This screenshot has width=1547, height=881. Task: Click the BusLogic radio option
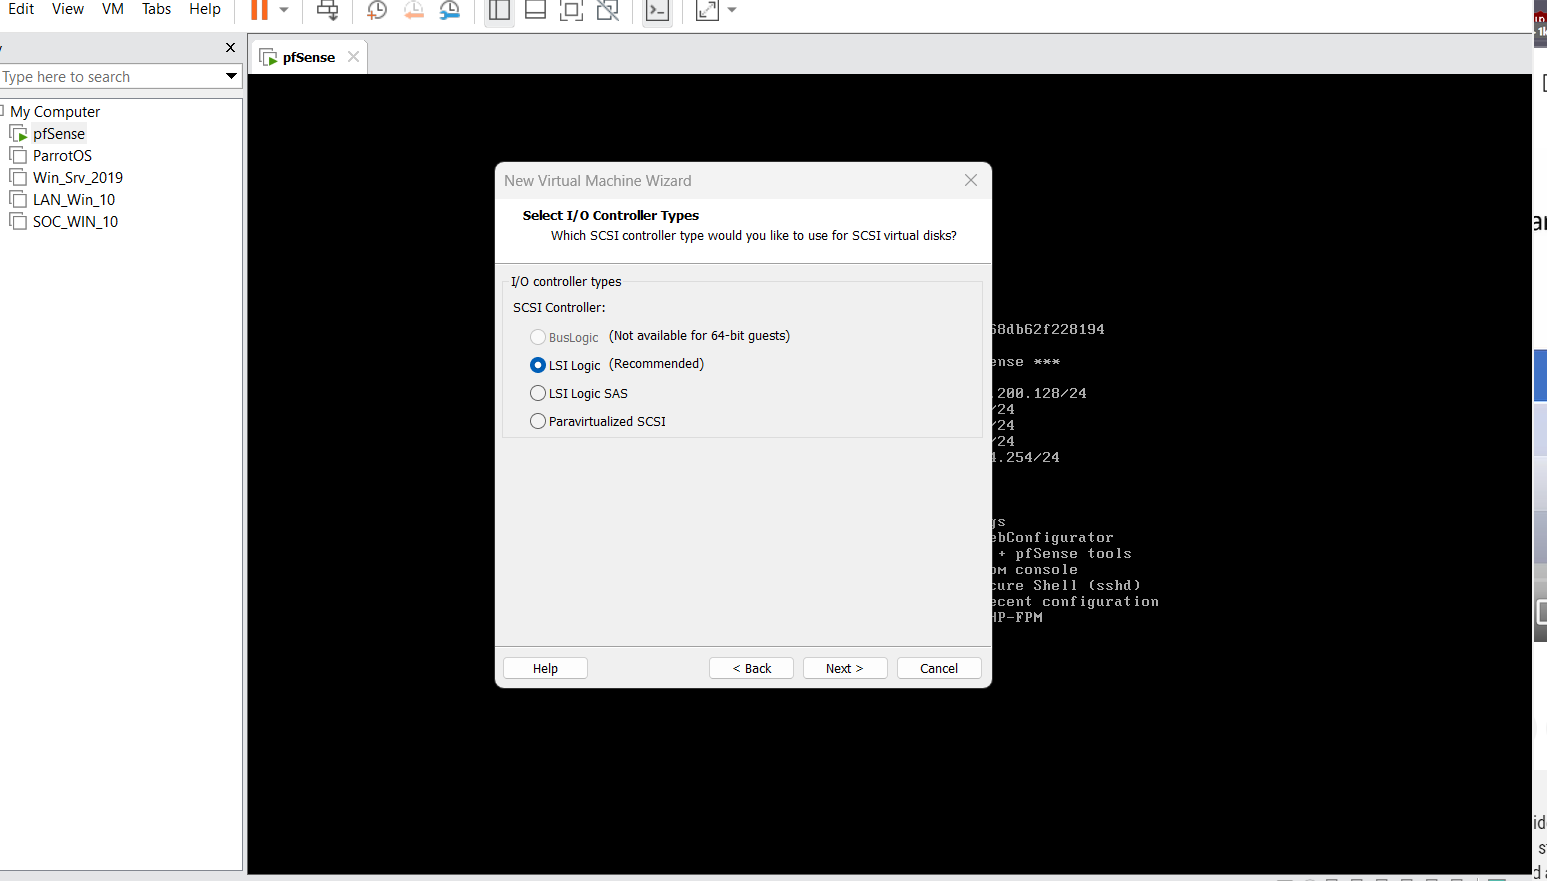tap(538, 337)
